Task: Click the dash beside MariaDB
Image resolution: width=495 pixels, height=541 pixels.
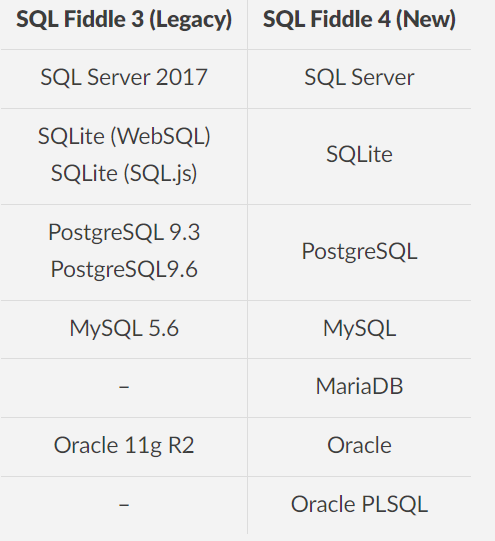Action: click(x=124, y=387)
